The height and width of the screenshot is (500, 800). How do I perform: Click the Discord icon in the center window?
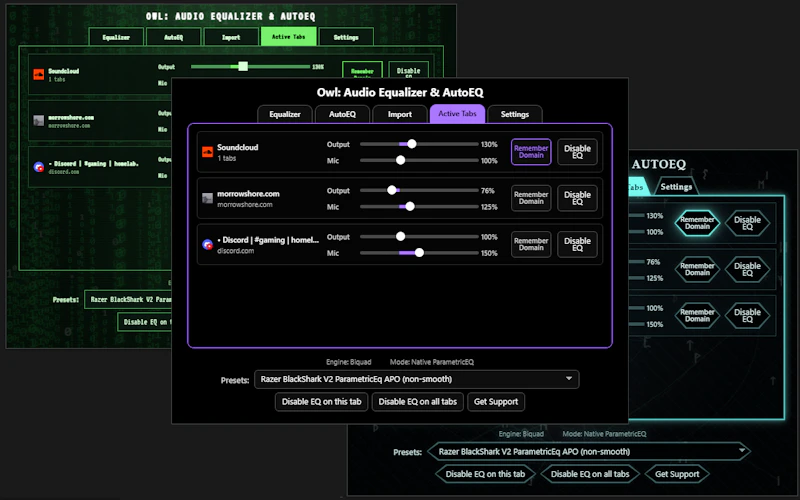click(x=207, y=245)
